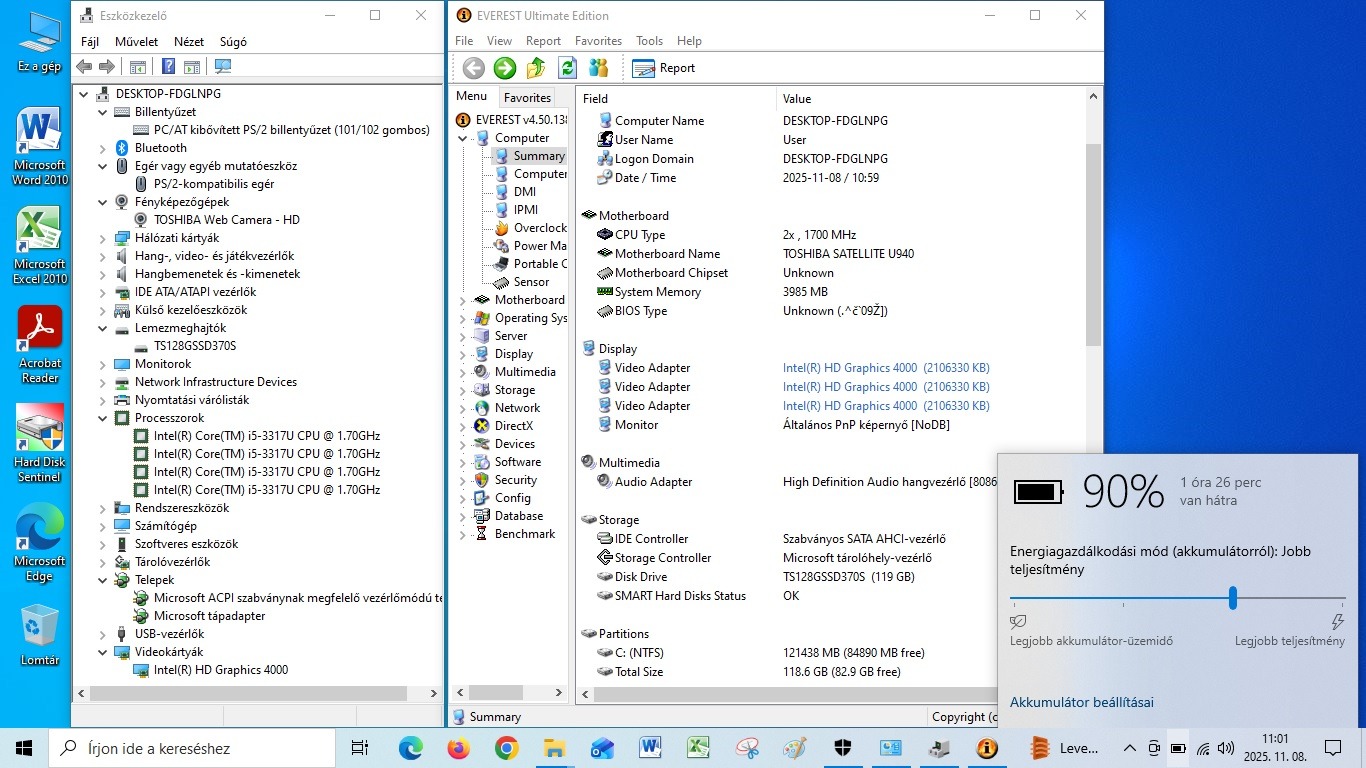Click first Intel(R) HD Graphics 4000 link
Viewport: 1366px width, 768px height.
coord(886,368)
